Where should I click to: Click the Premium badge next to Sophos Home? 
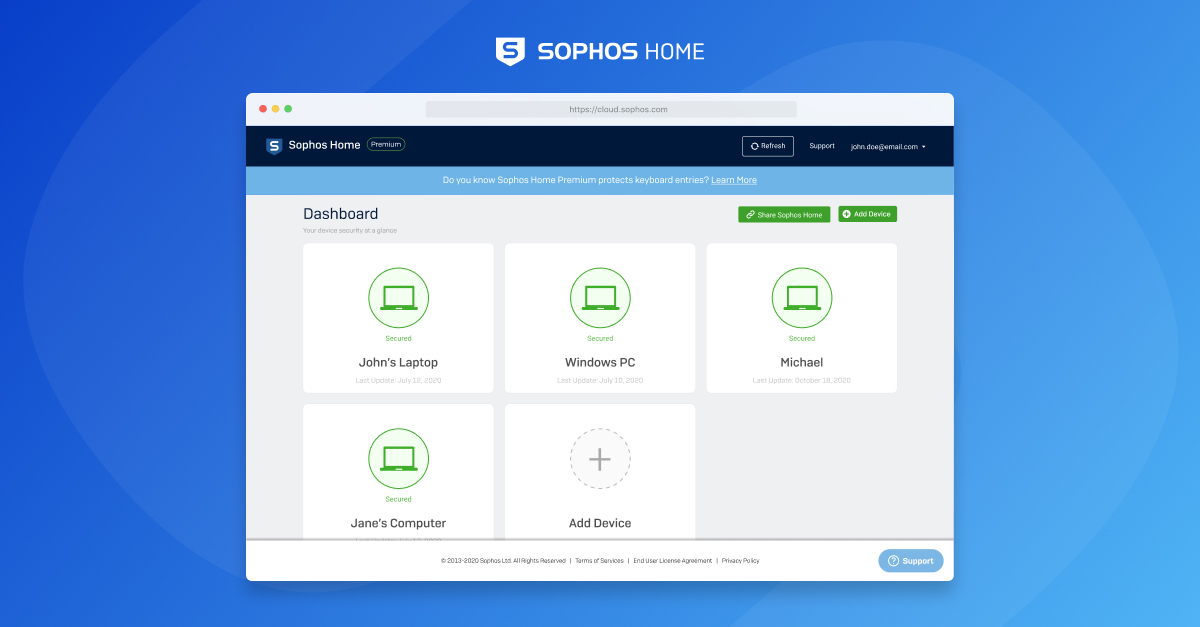(386, 145)
